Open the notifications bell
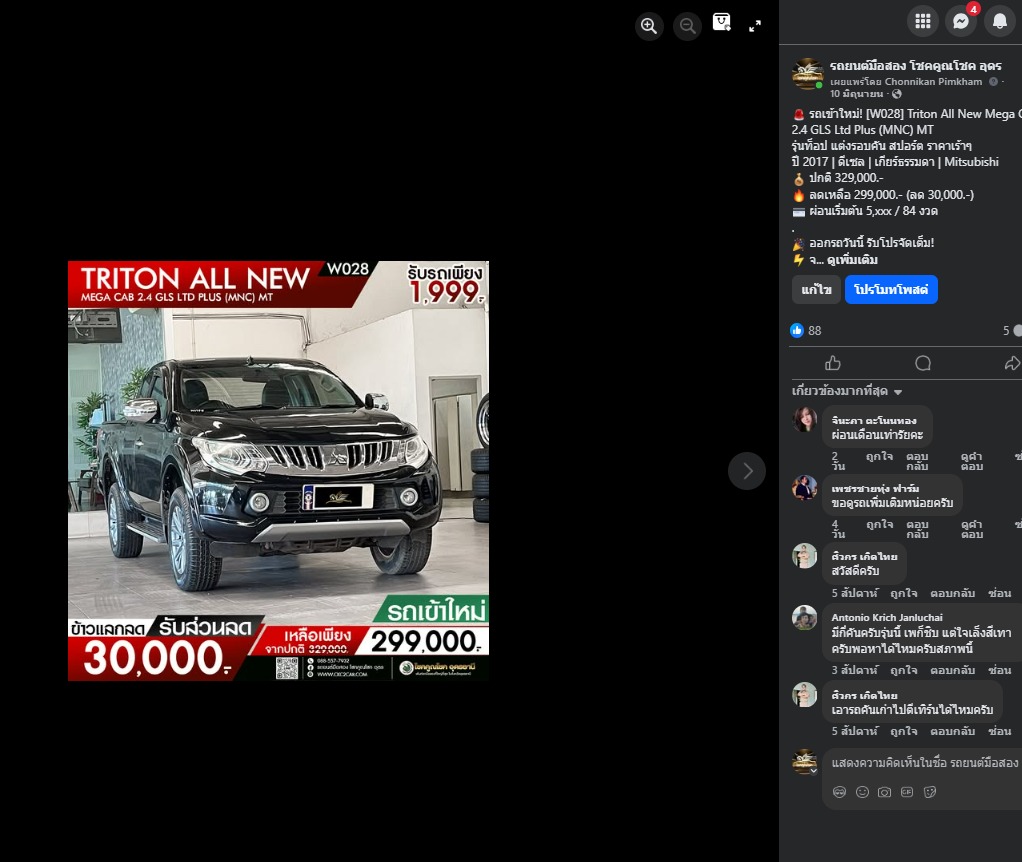The width and height of the screenshot is (1022, 862). [x=999, y=22]
